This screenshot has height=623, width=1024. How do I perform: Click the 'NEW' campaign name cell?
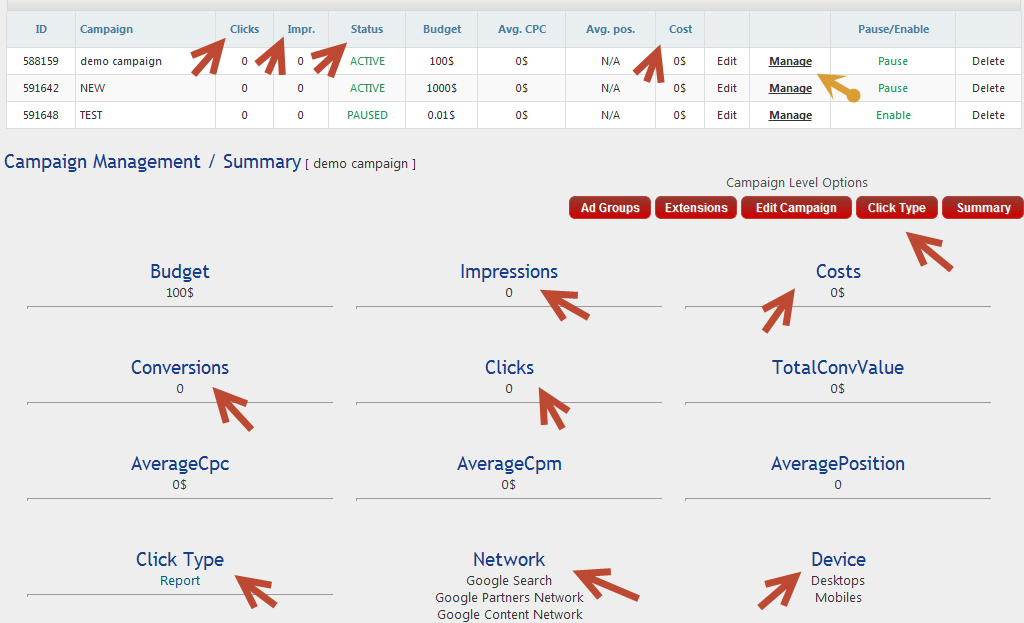(145, 88)
